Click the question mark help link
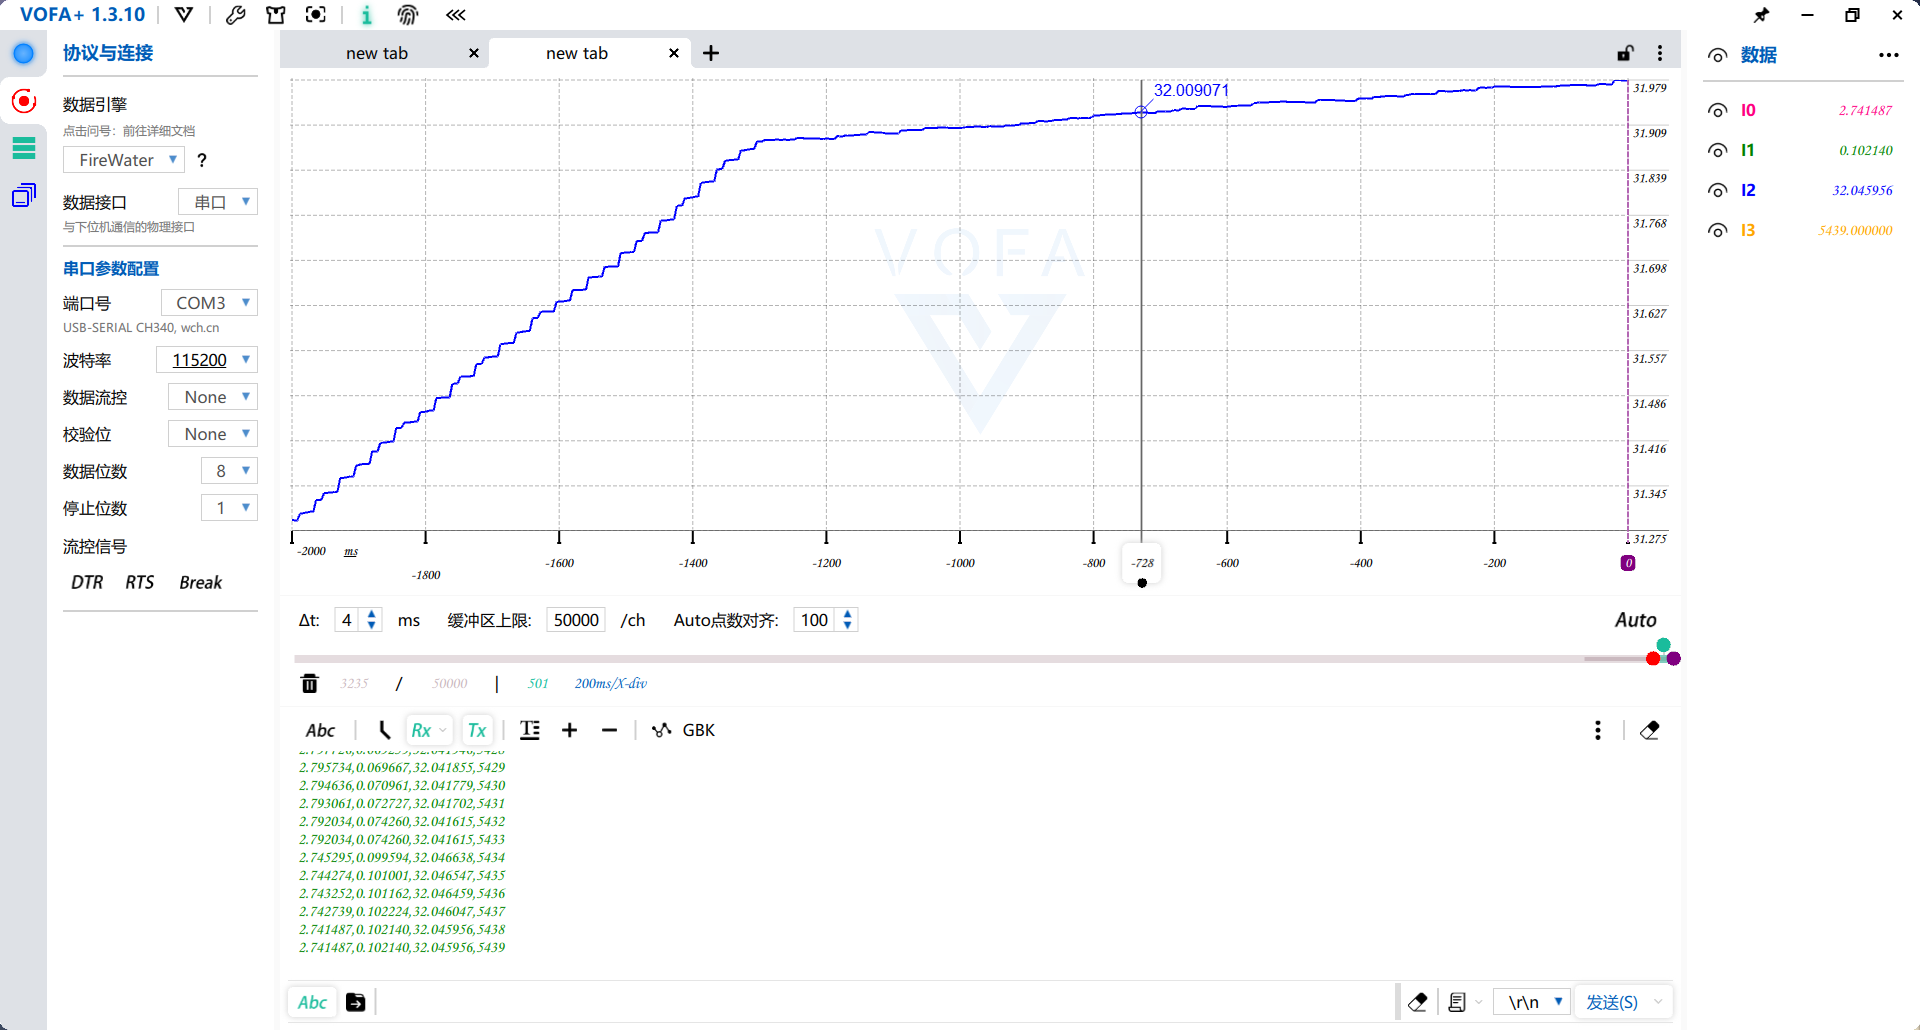The image size is (1920, 1030). point(202,160)
